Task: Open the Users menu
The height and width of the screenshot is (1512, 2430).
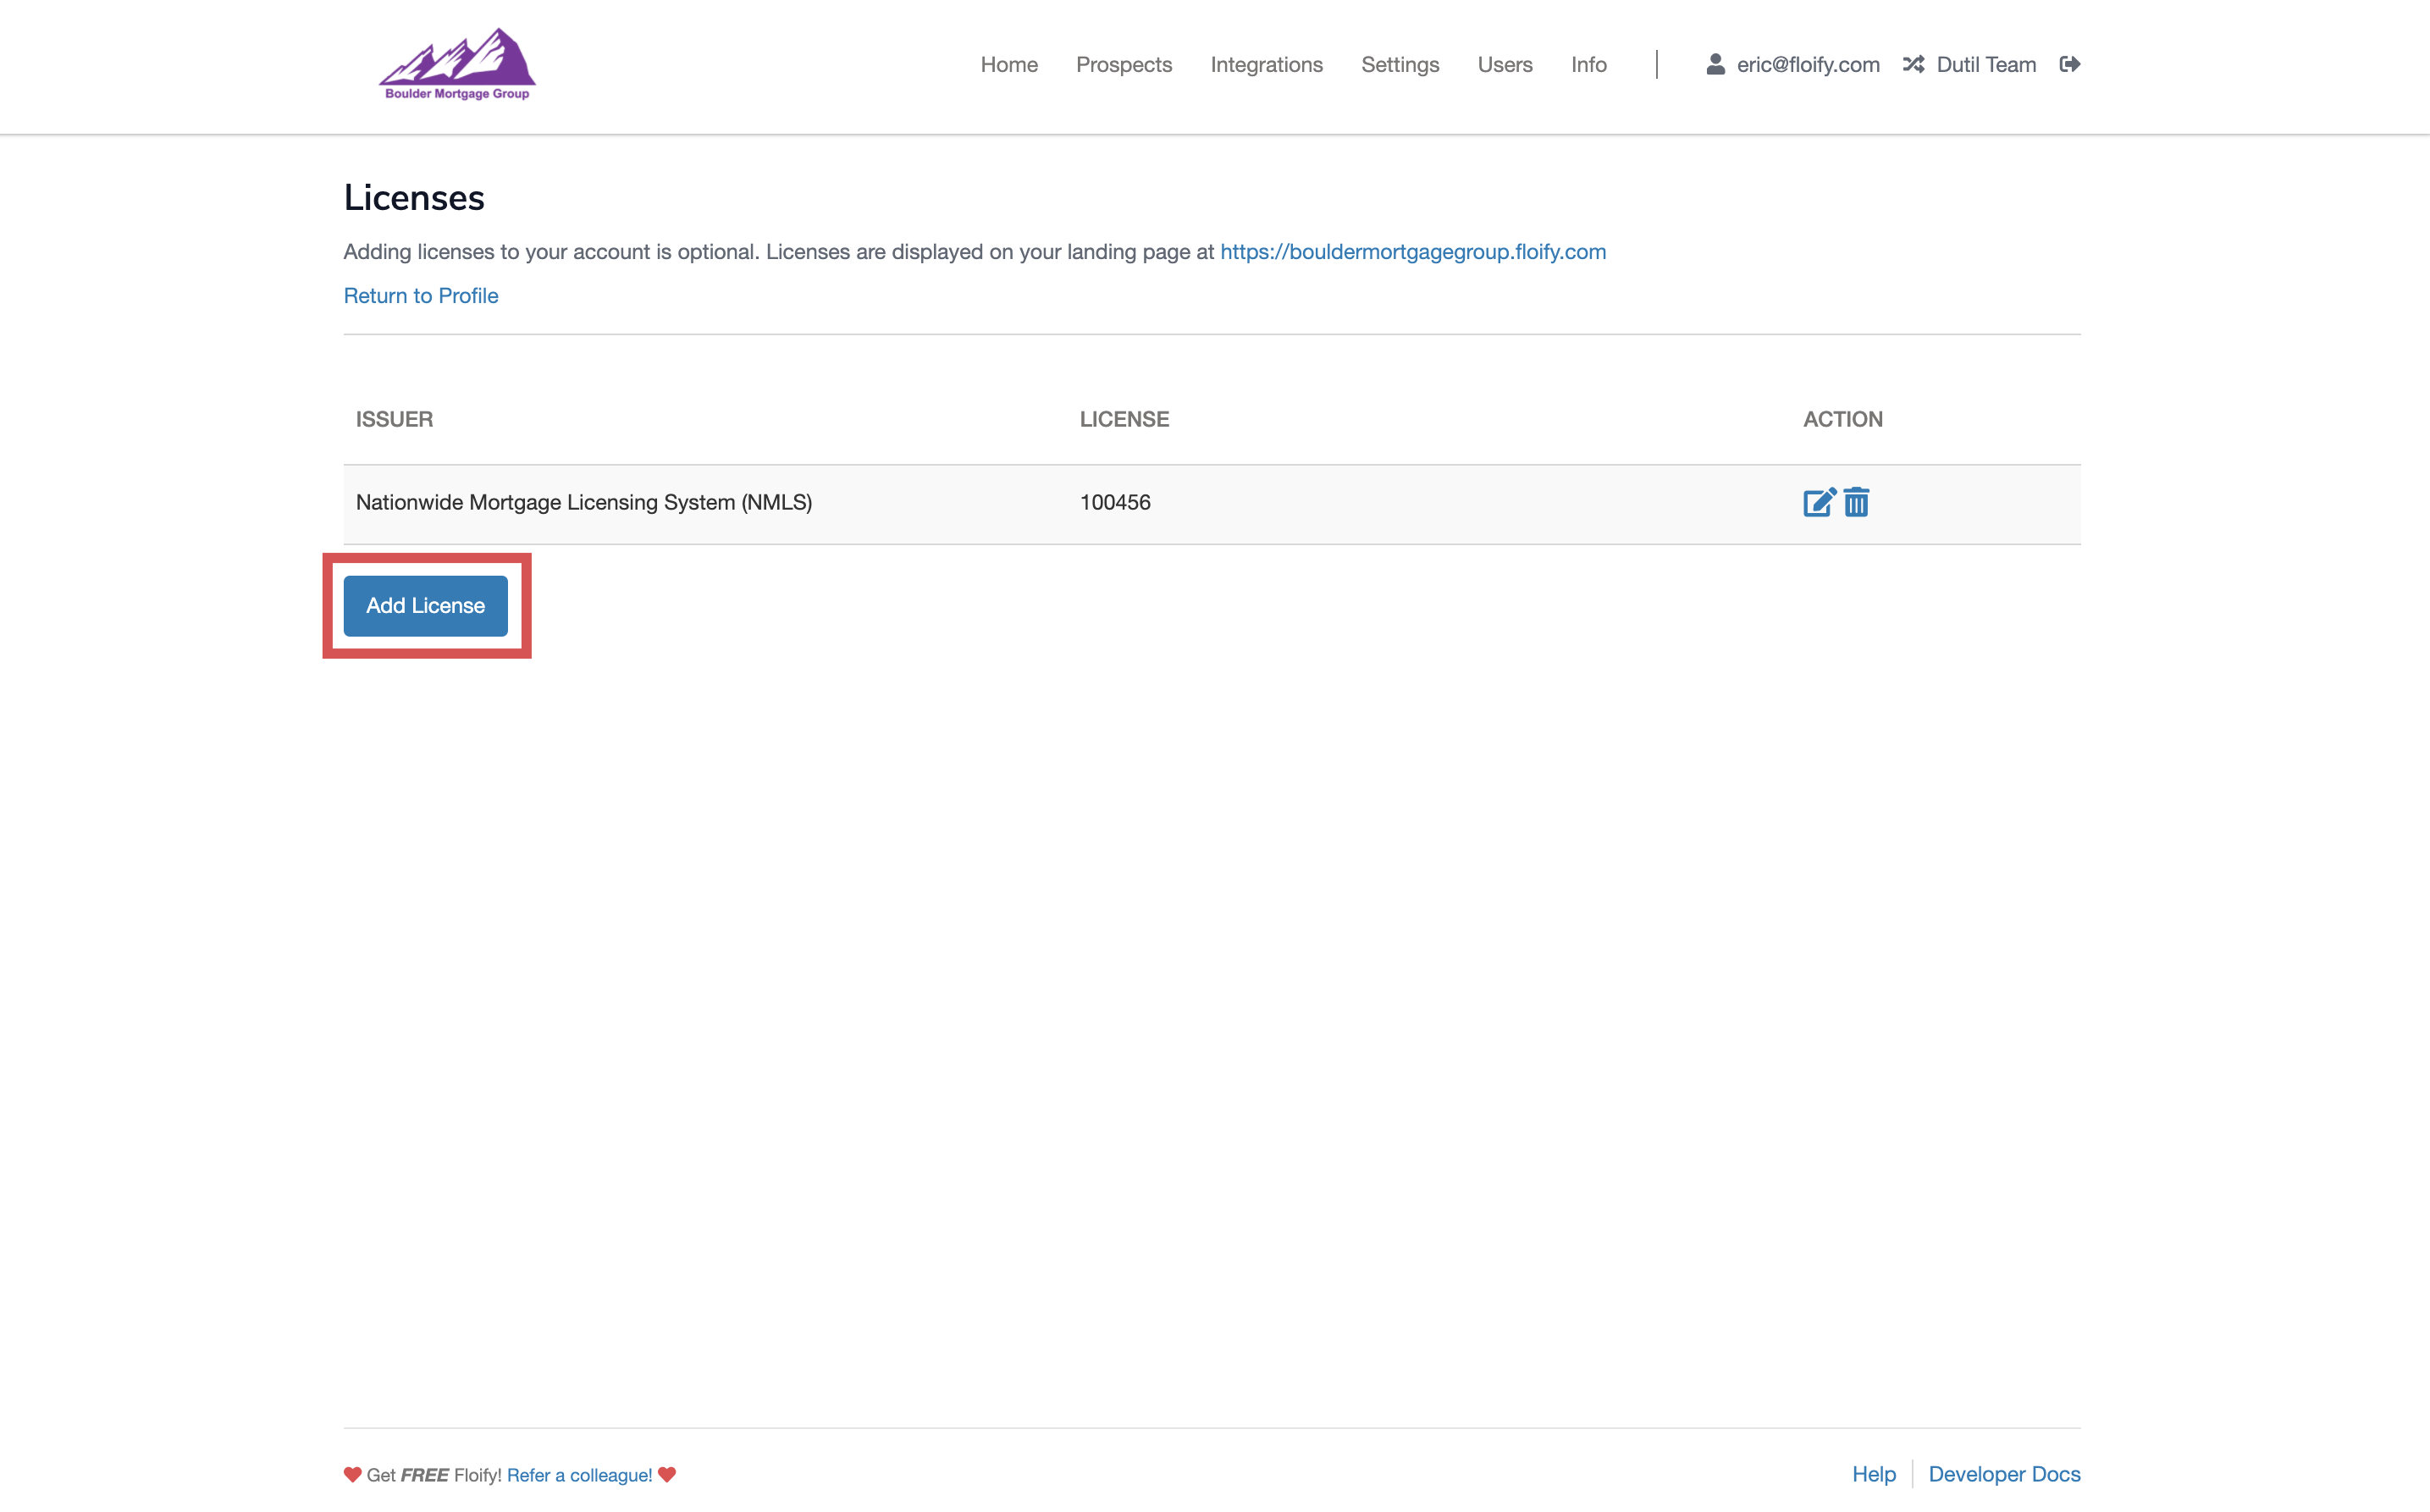Action: 1505,64
